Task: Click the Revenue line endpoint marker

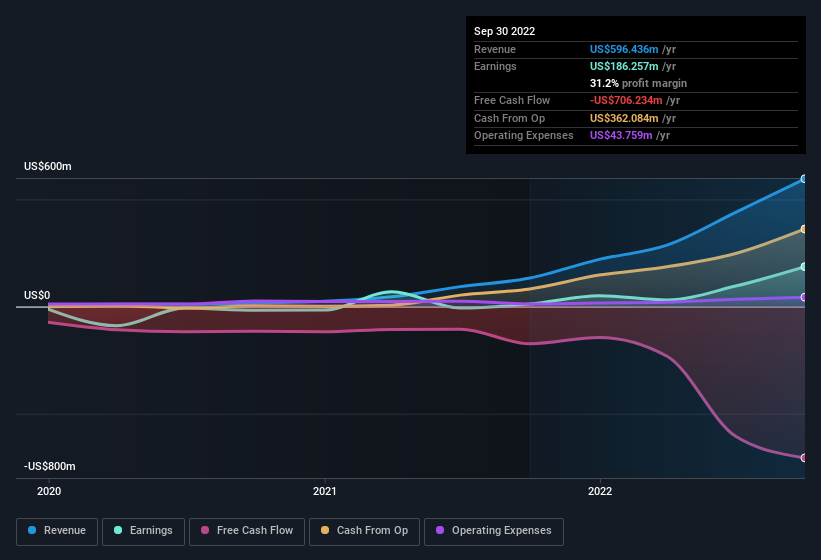Action: 803,179
